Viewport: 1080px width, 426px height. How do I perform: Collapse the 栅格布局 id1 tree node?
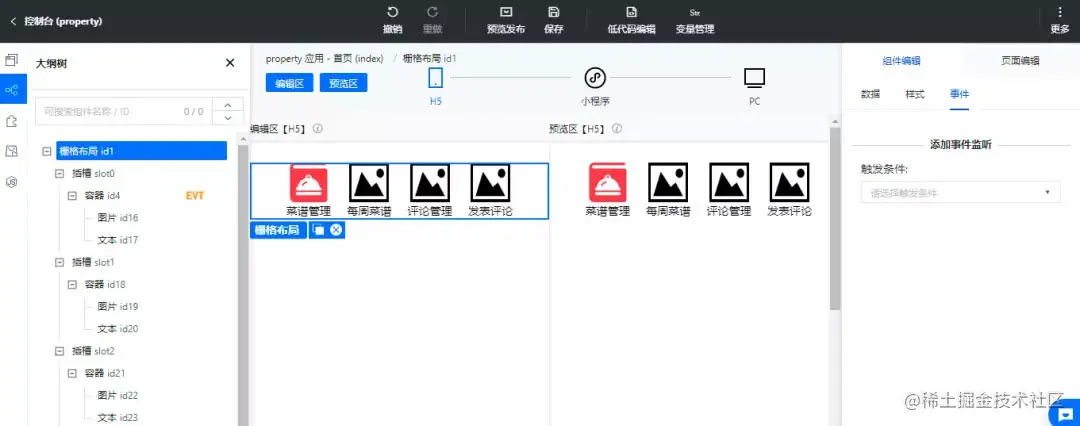pyautogui.click(x=46, y=151)
